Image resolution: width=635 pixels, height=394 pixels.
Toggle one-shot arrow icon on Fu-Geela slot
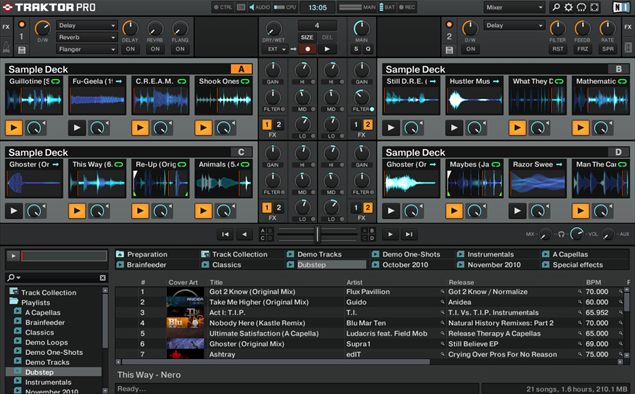click(x=119, y=81)
